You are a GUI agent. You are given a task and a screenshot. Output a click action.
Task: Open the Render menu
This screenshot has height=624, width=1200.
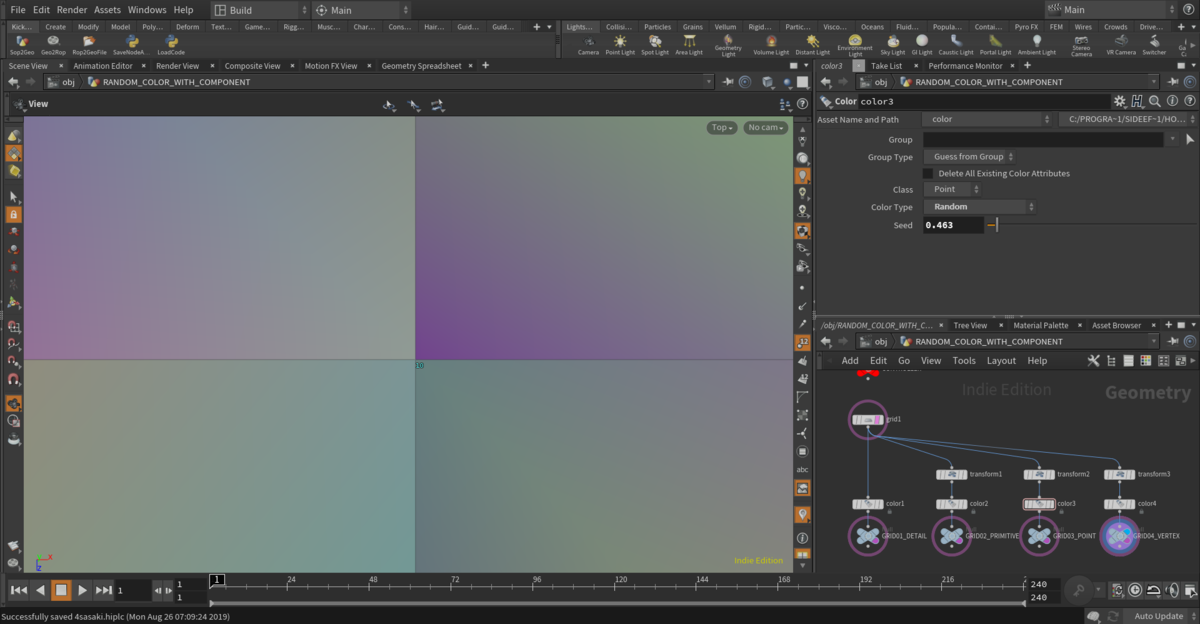71,9
